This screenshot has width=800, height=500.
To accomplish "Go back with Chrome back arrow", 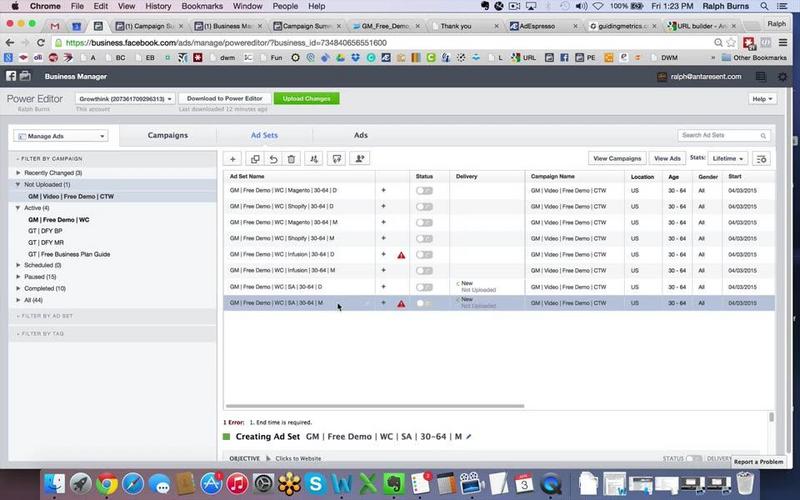I will [x=10, y=43].
